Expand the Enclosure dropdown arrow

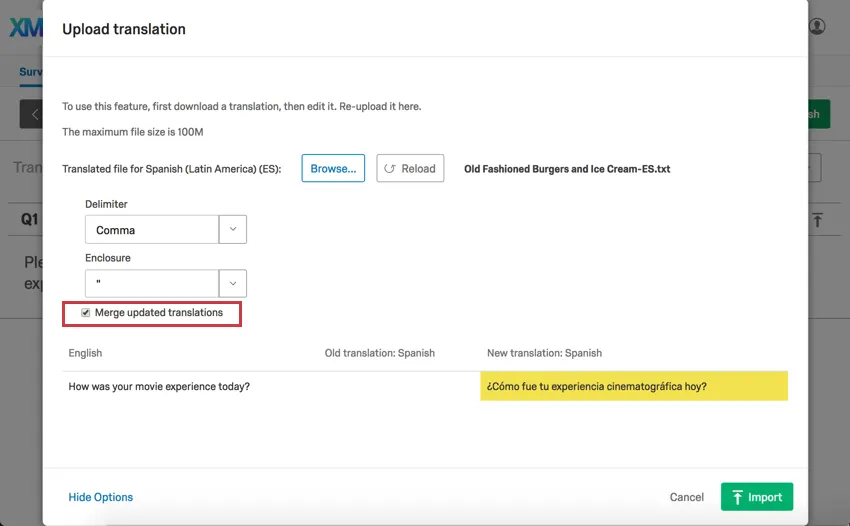click(x=232, y=283)
